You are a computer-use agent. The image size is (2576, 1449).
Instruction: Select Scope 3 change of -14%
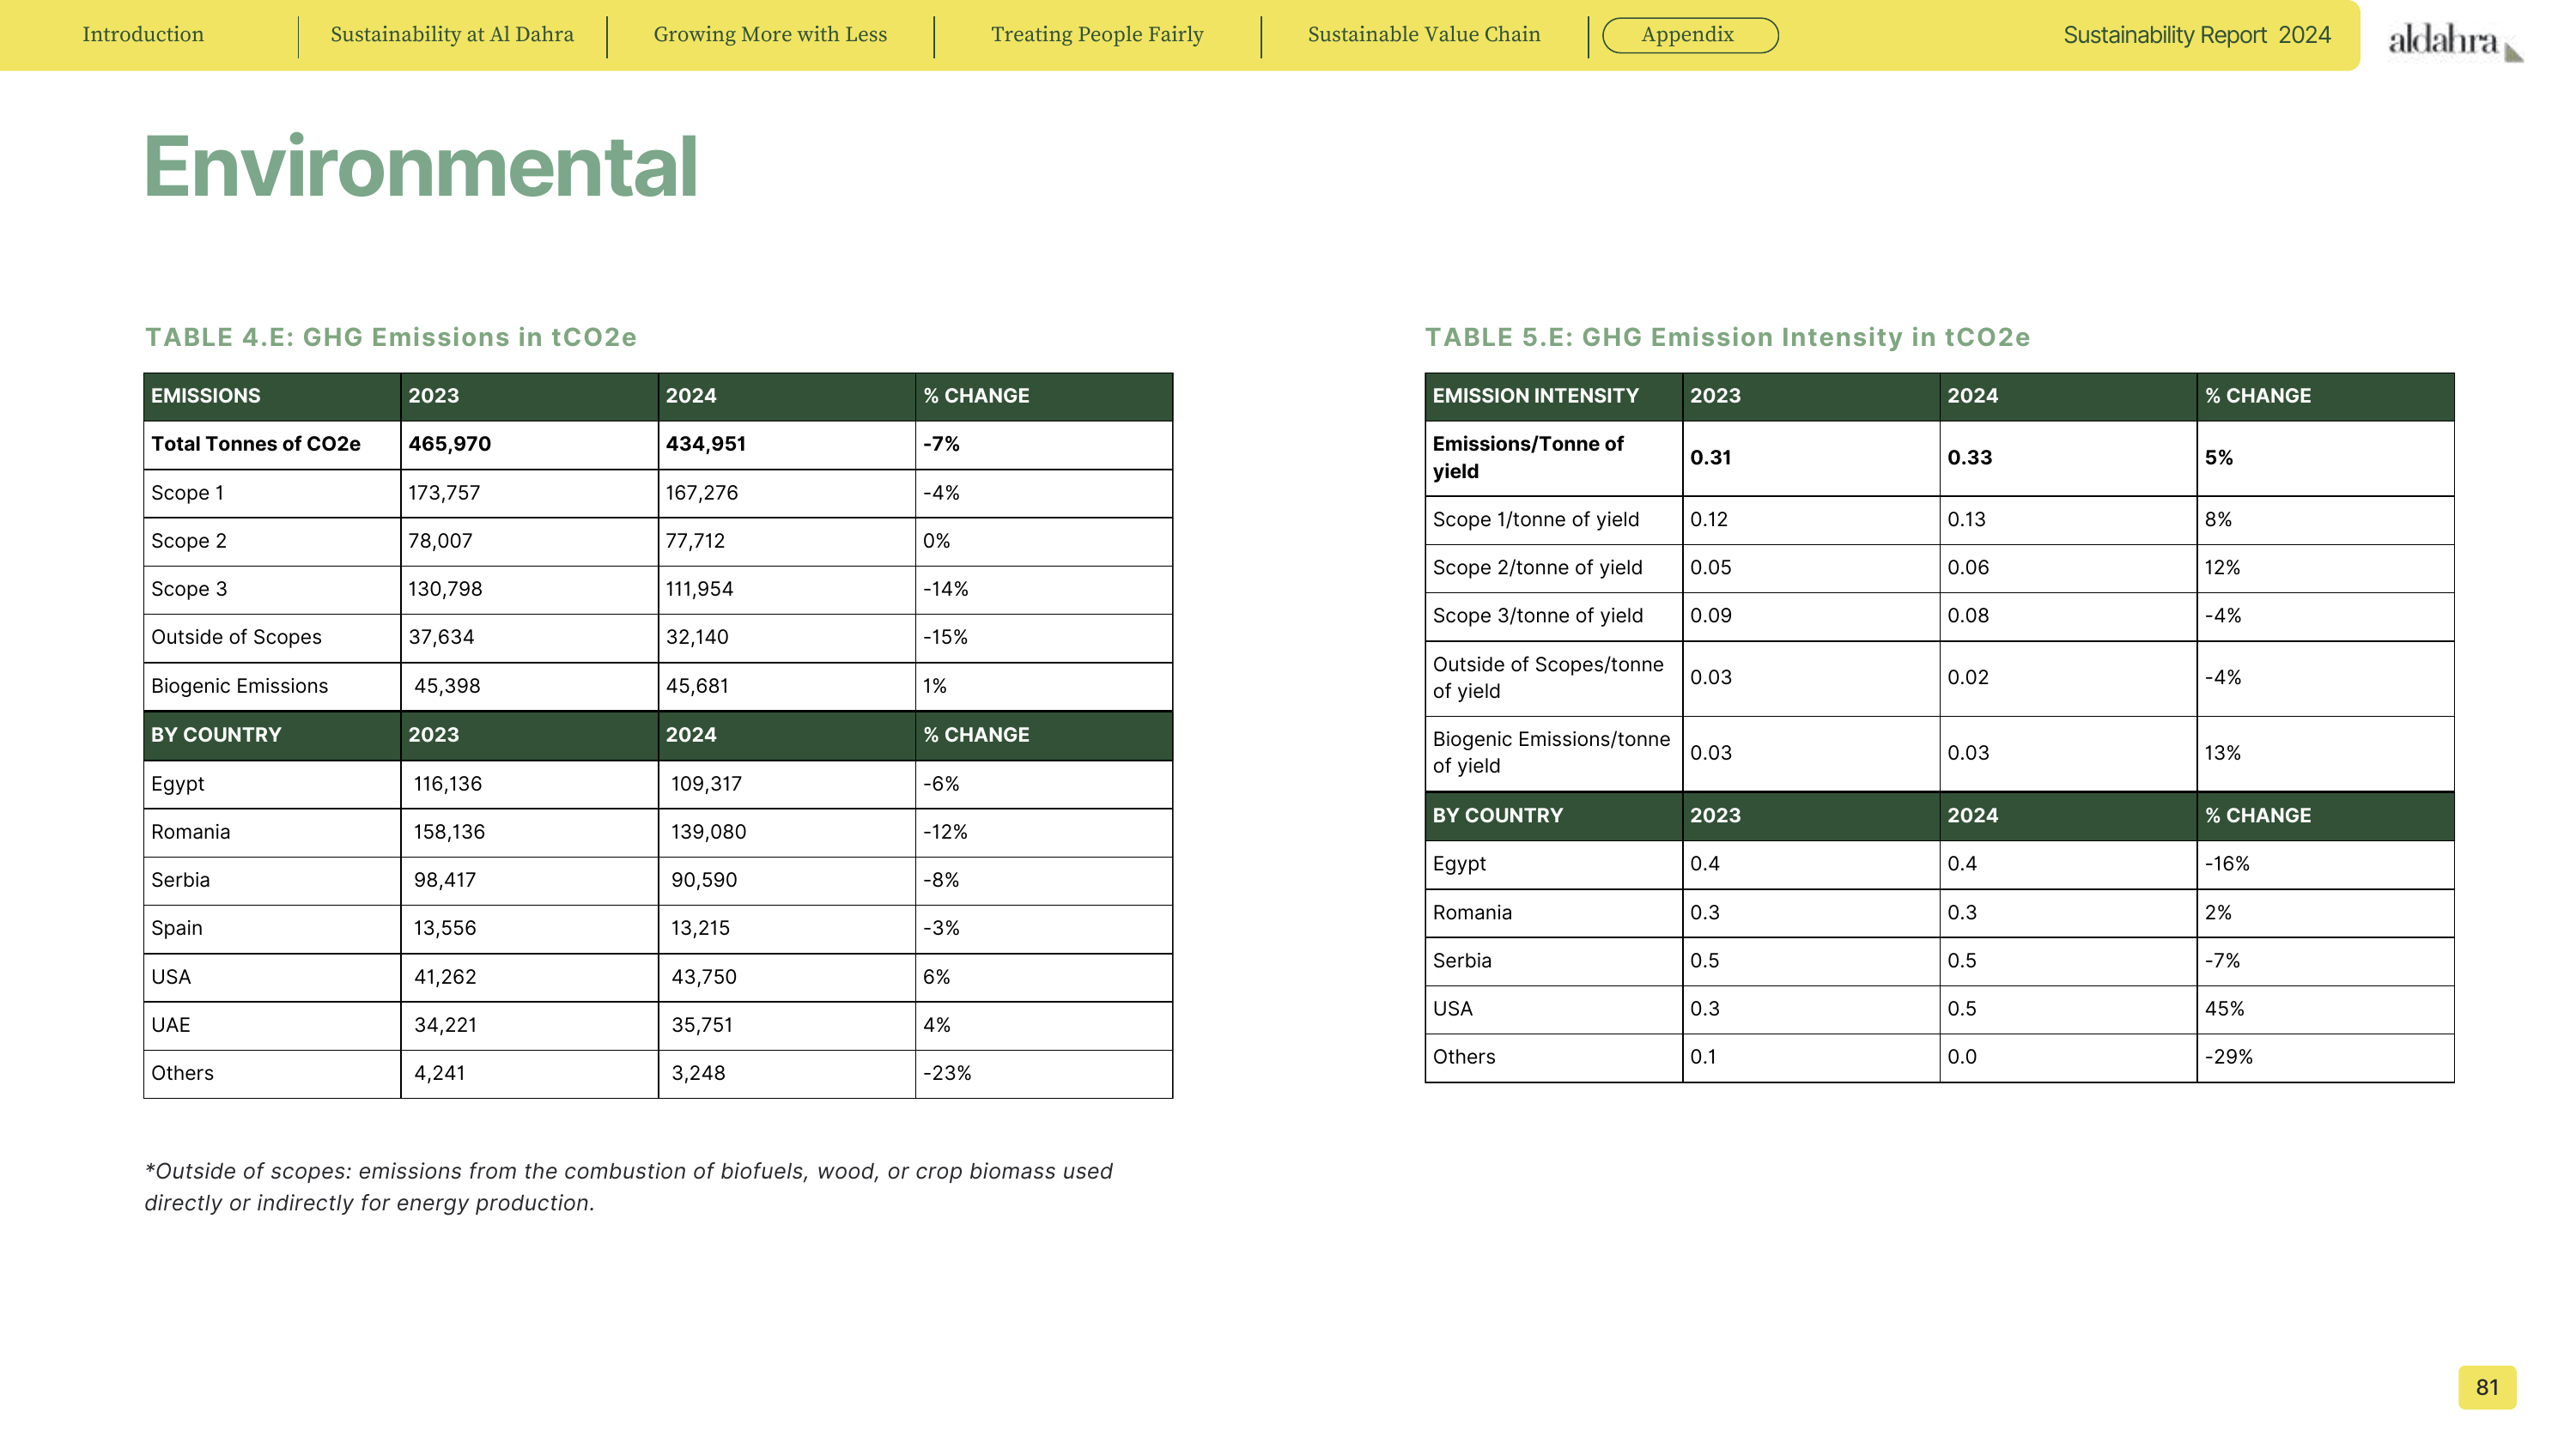[x=945, y=589]
